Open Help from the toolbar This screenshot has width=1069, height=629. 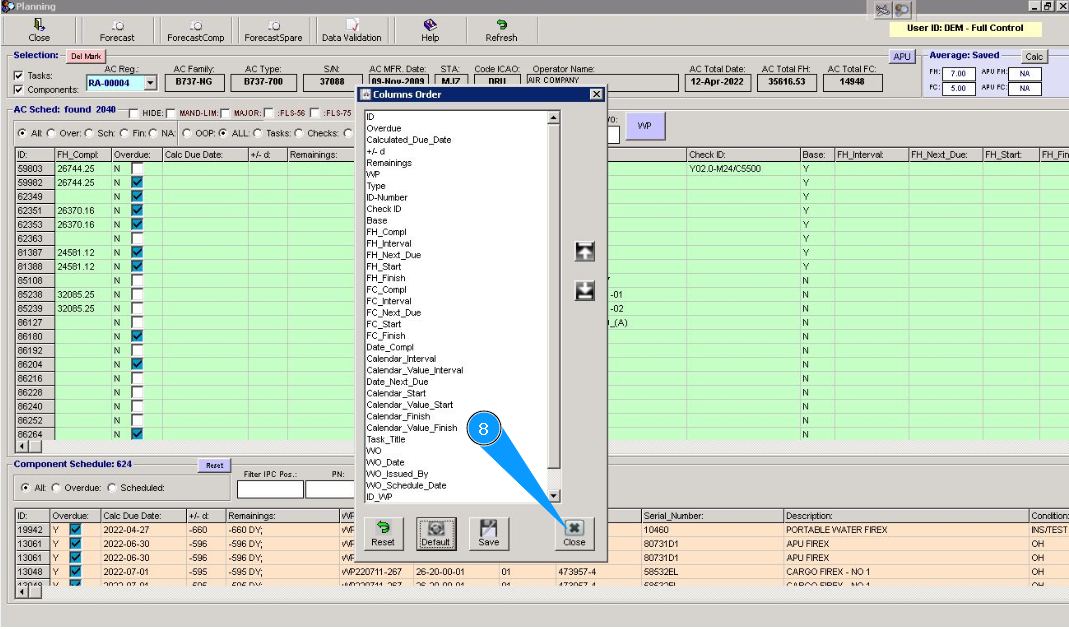pyautogui.click(x=429, y=30)
